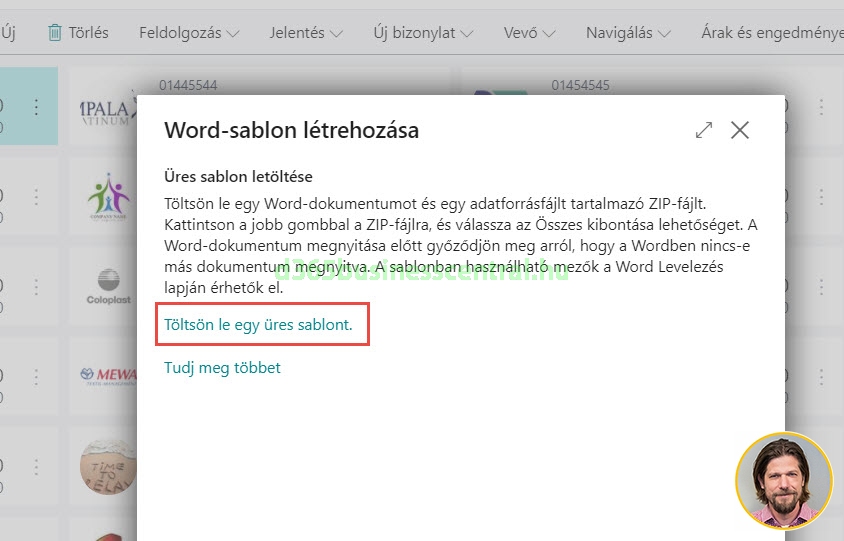Viewport: 844px width, 541px height.
Task: Click the Törlés trash icon
Action: click(x=55, y=33)
